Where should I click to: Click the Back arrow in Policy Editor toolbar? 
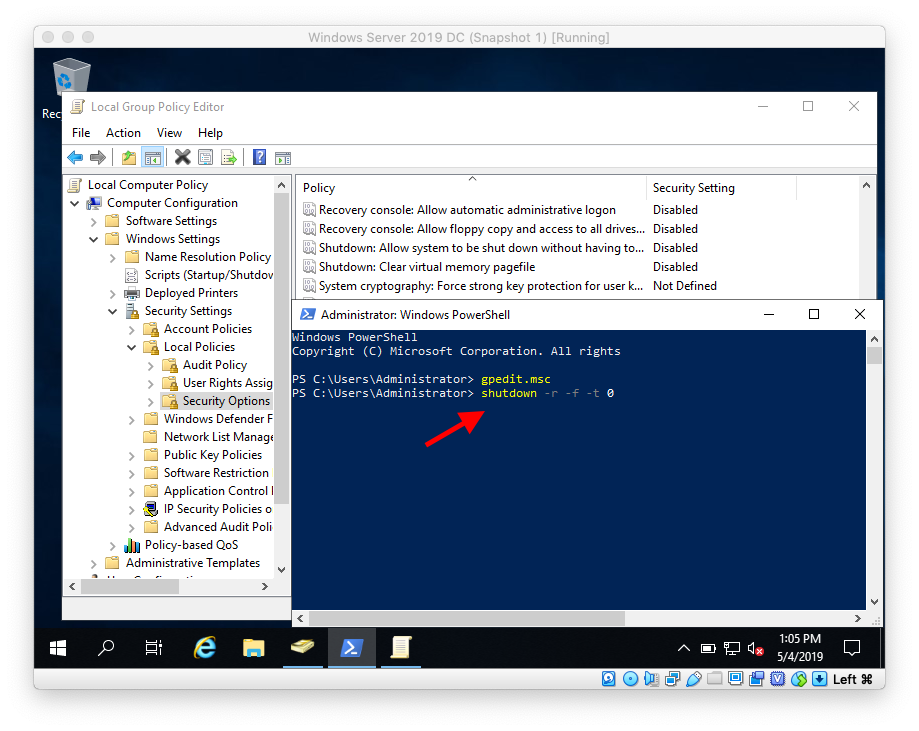coord(75,157)
